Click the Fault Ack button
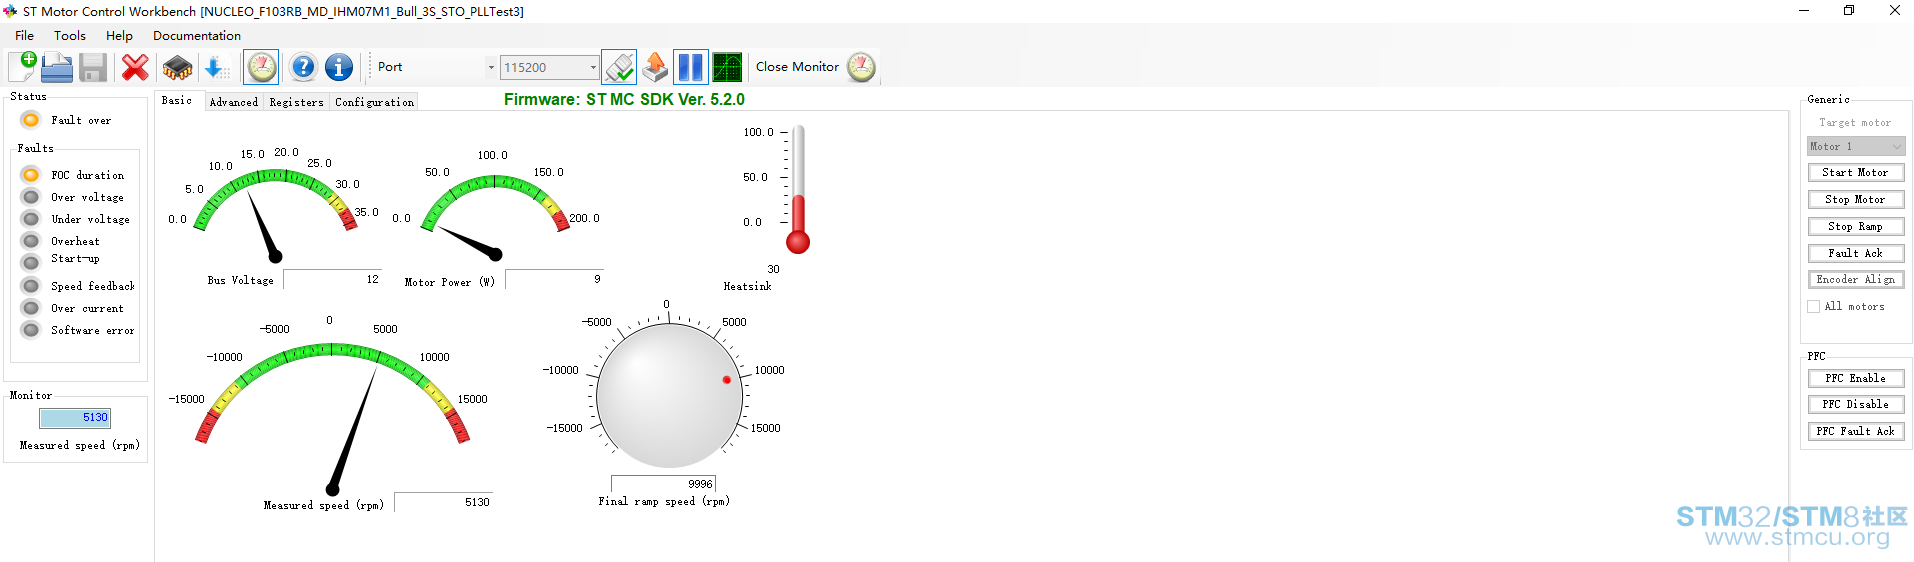This screenshot has height=562, width=1914. pyautogui.click(x=1855, y=254)
